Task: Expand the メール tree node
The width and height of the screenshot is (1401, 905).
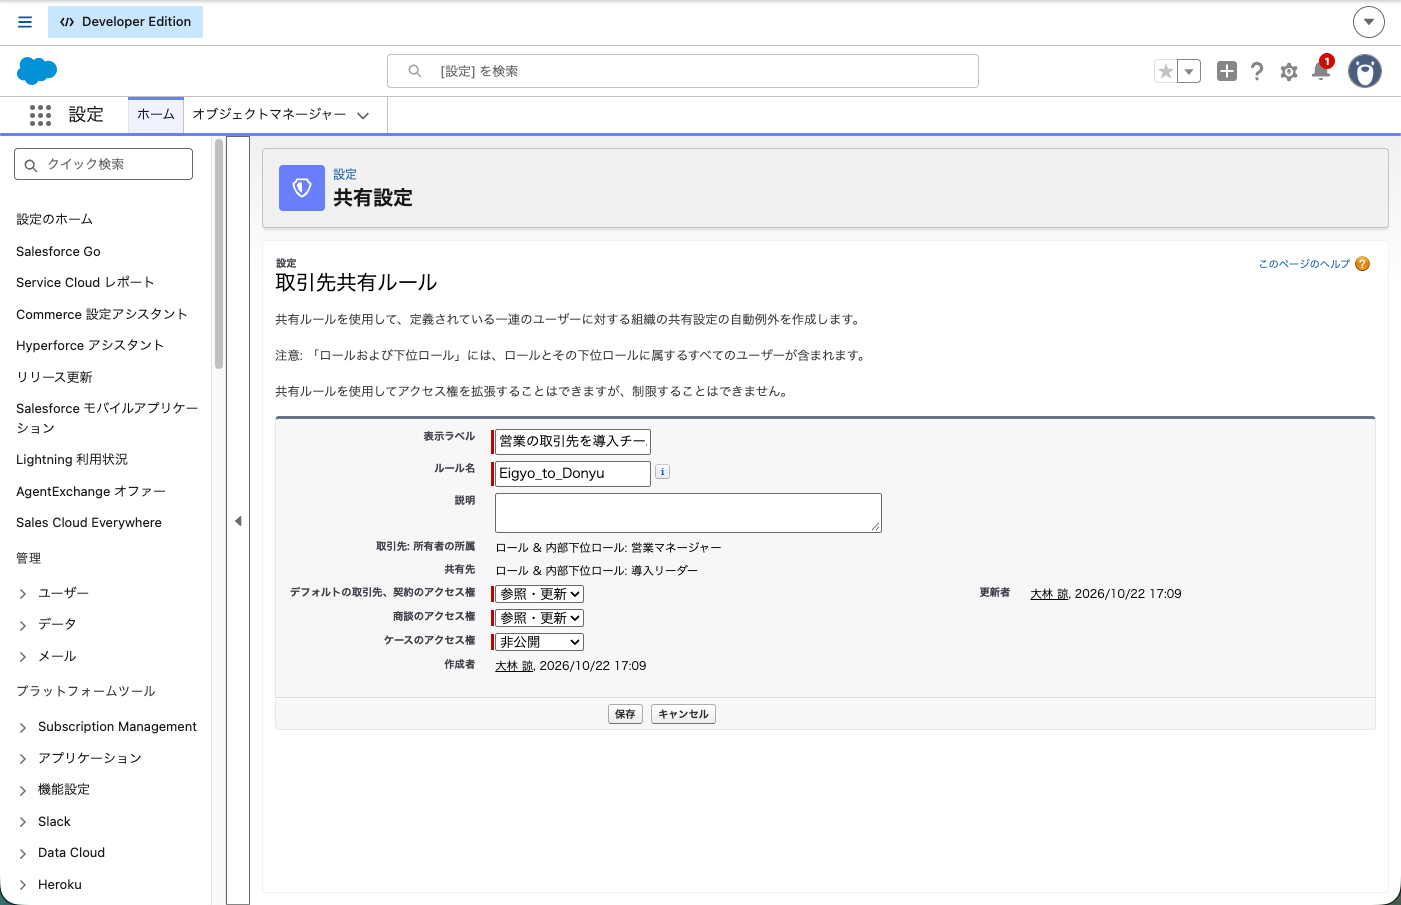Action: pyautogui.click(x=23, y=657)
